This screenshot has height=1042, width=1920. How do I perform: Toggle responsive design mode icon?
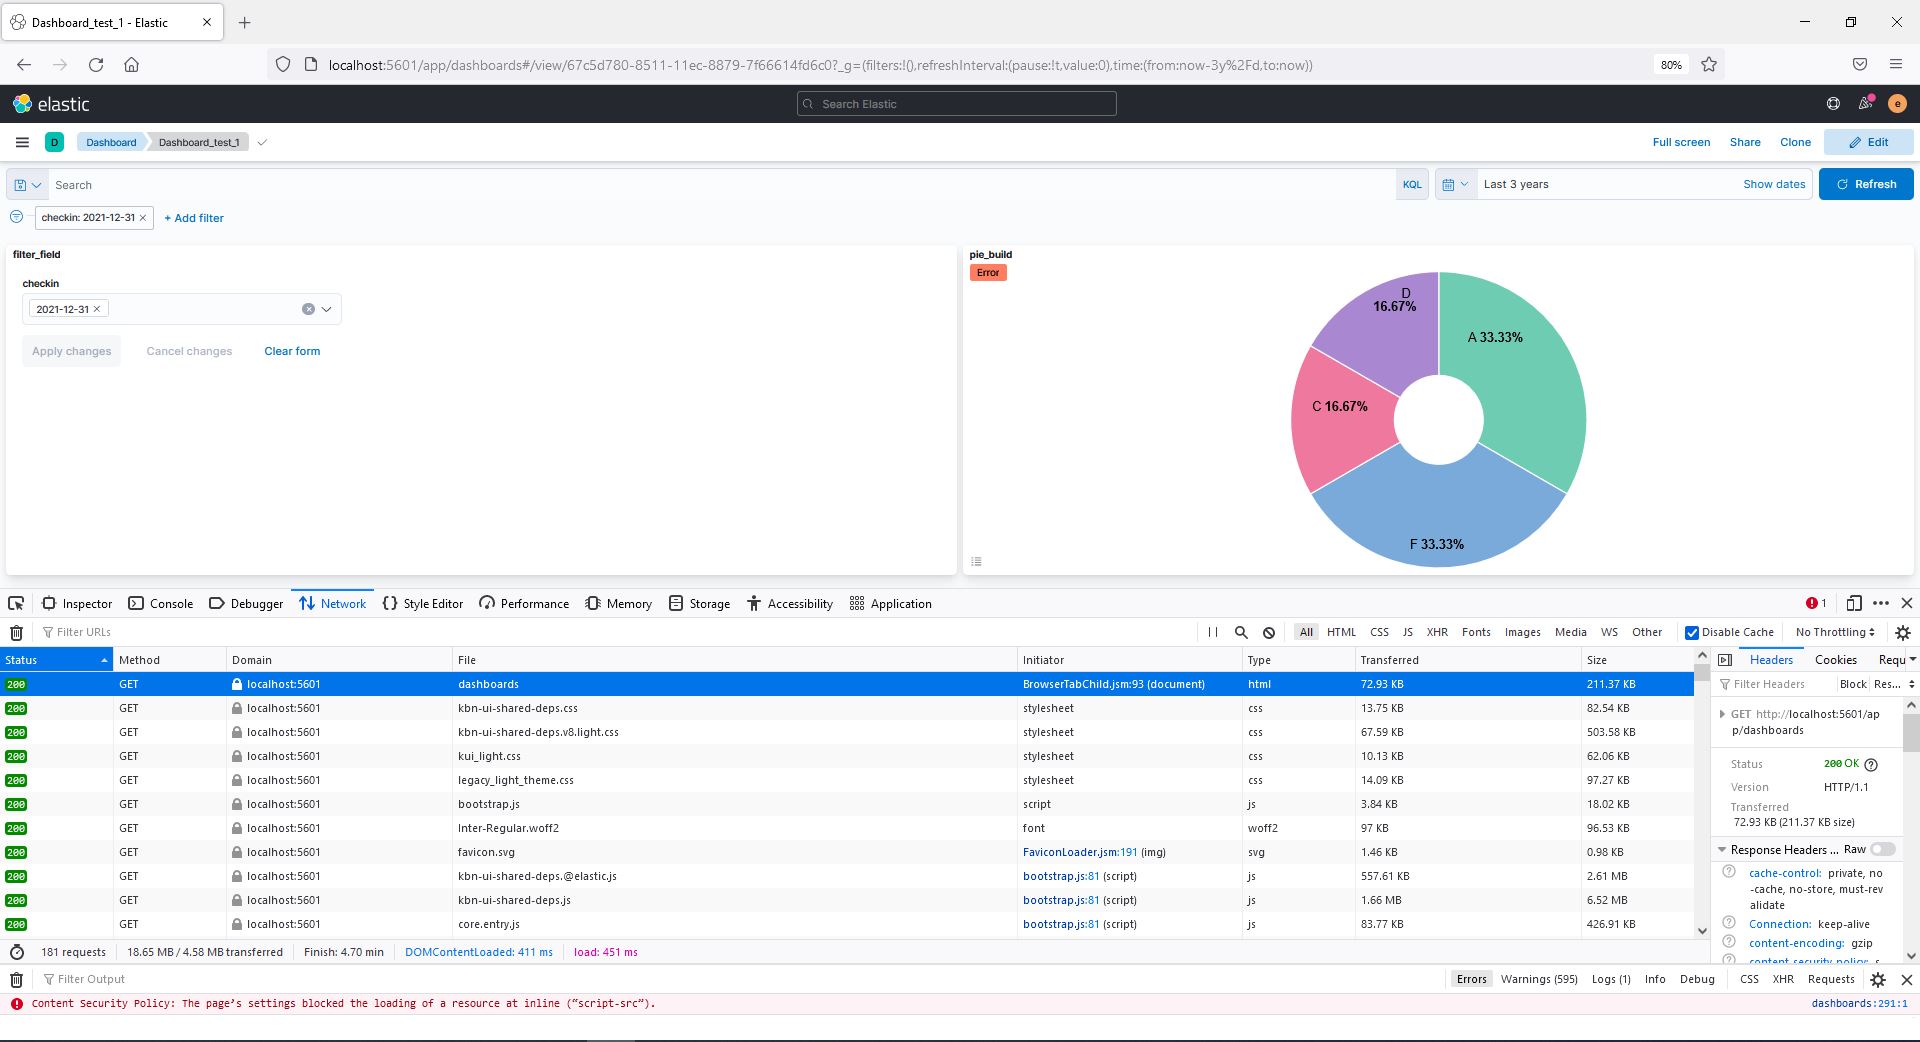(x=1853, y=603)
